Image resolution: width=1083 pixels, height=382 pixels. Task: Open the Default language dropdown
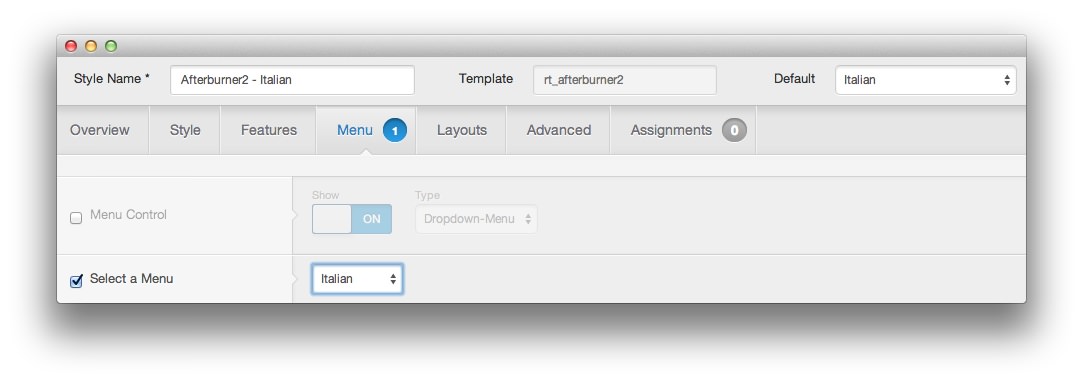coord(926,79)
